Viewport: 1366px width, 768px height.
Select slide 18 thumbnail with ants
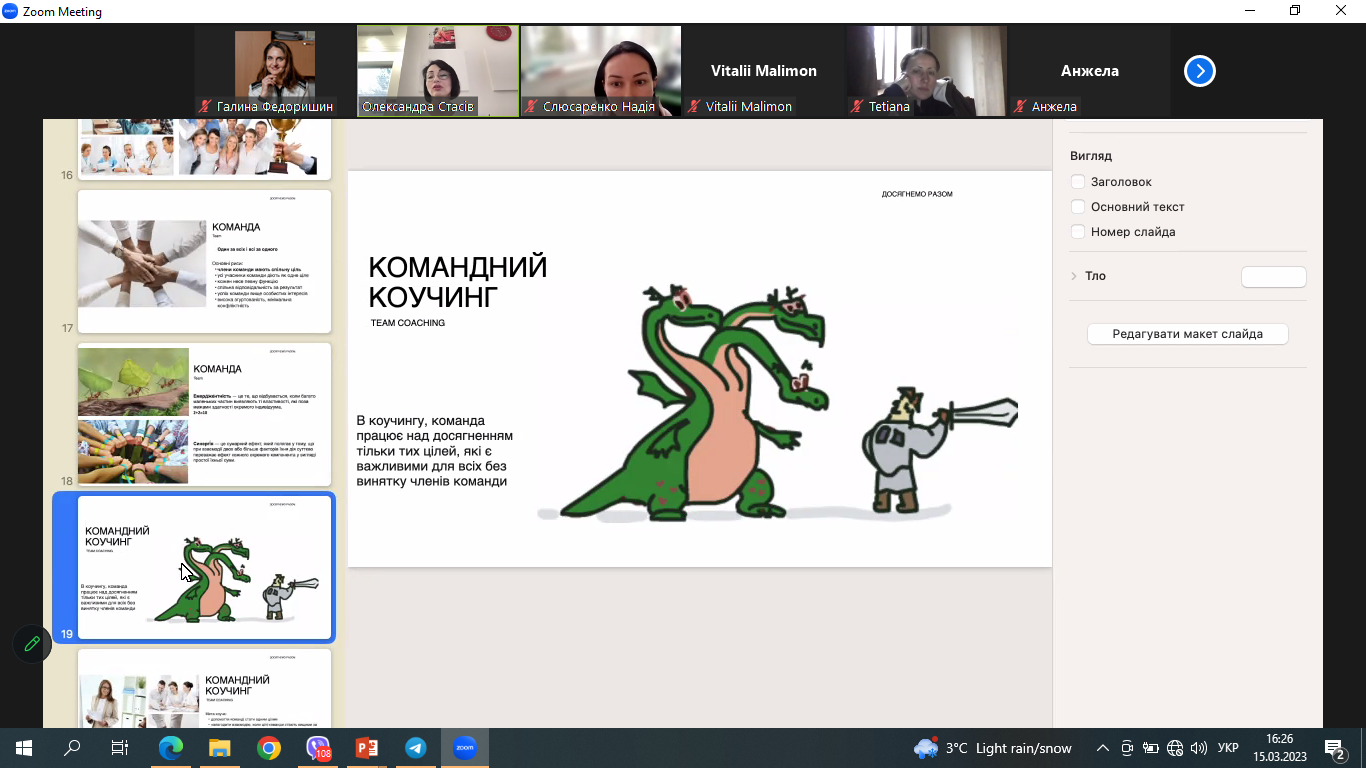204,415
